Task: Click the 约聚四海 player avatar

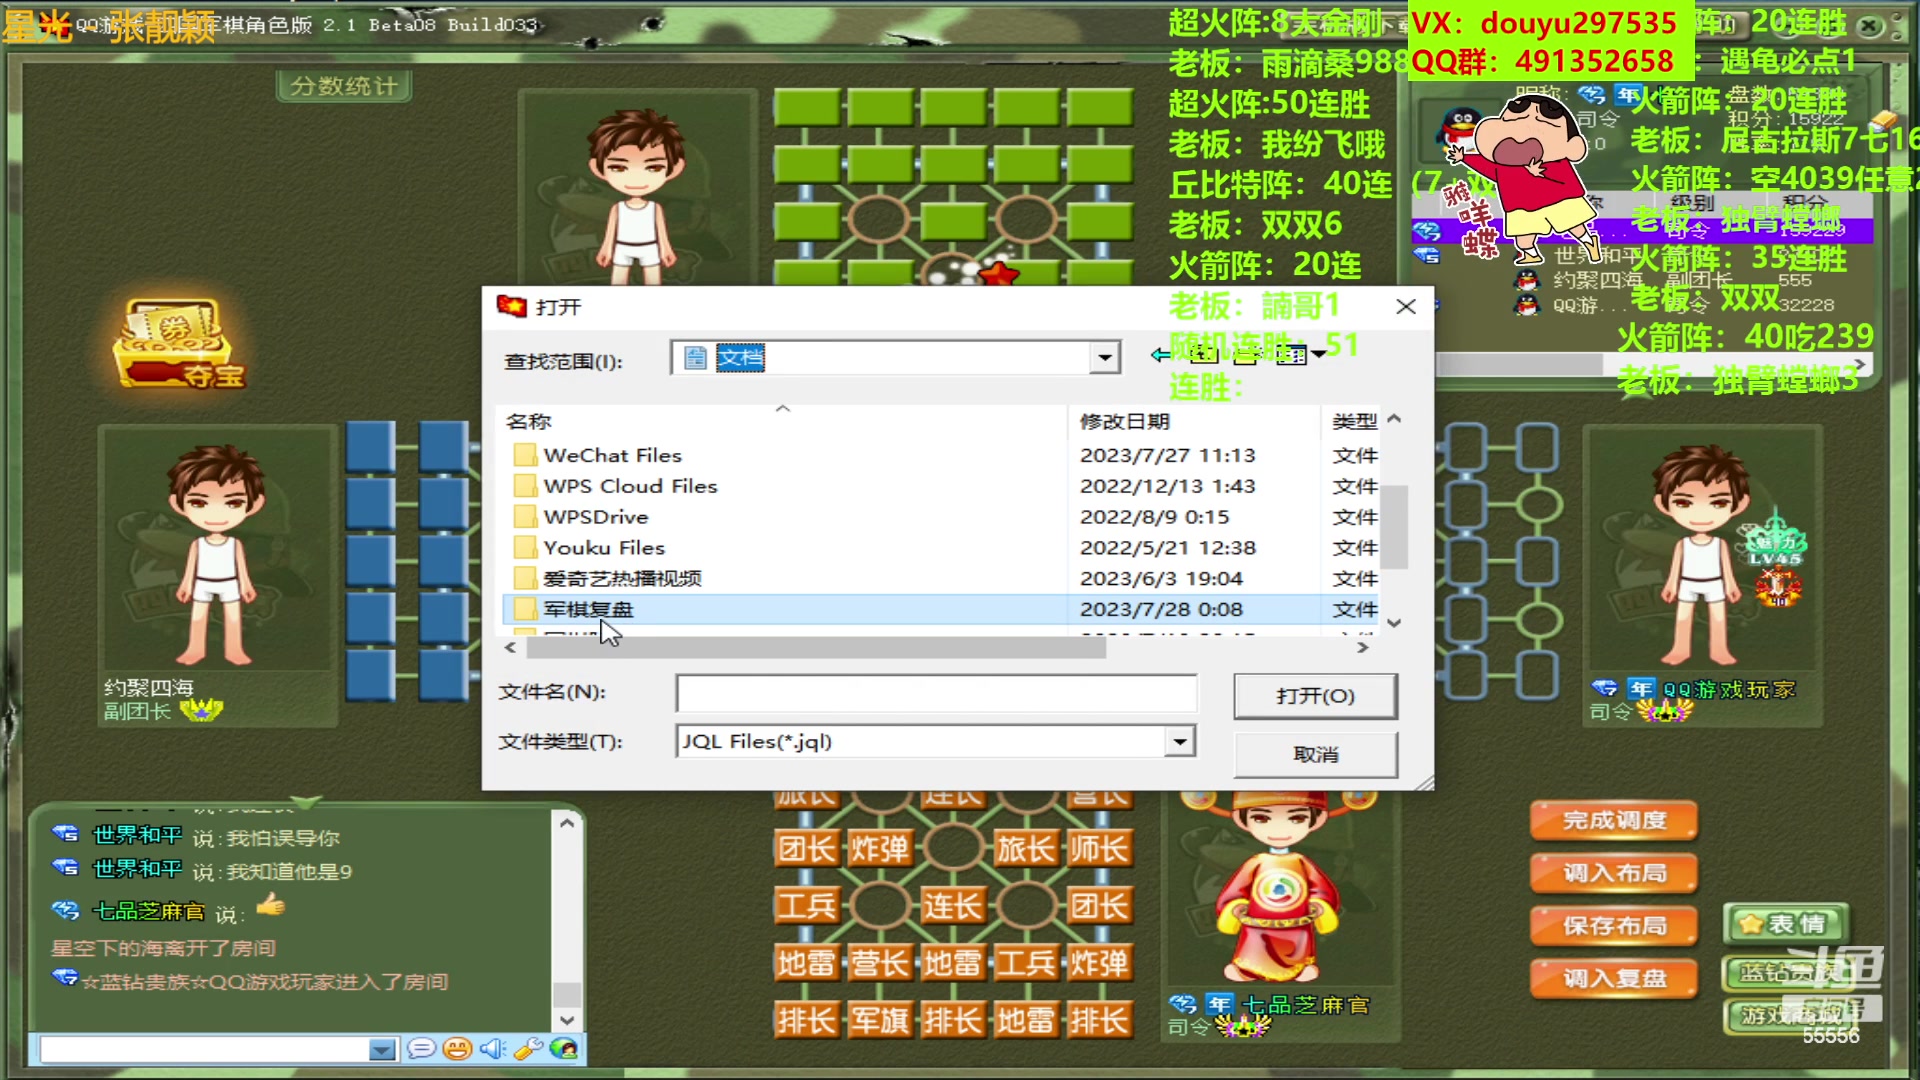Action: tap(216, 555)
